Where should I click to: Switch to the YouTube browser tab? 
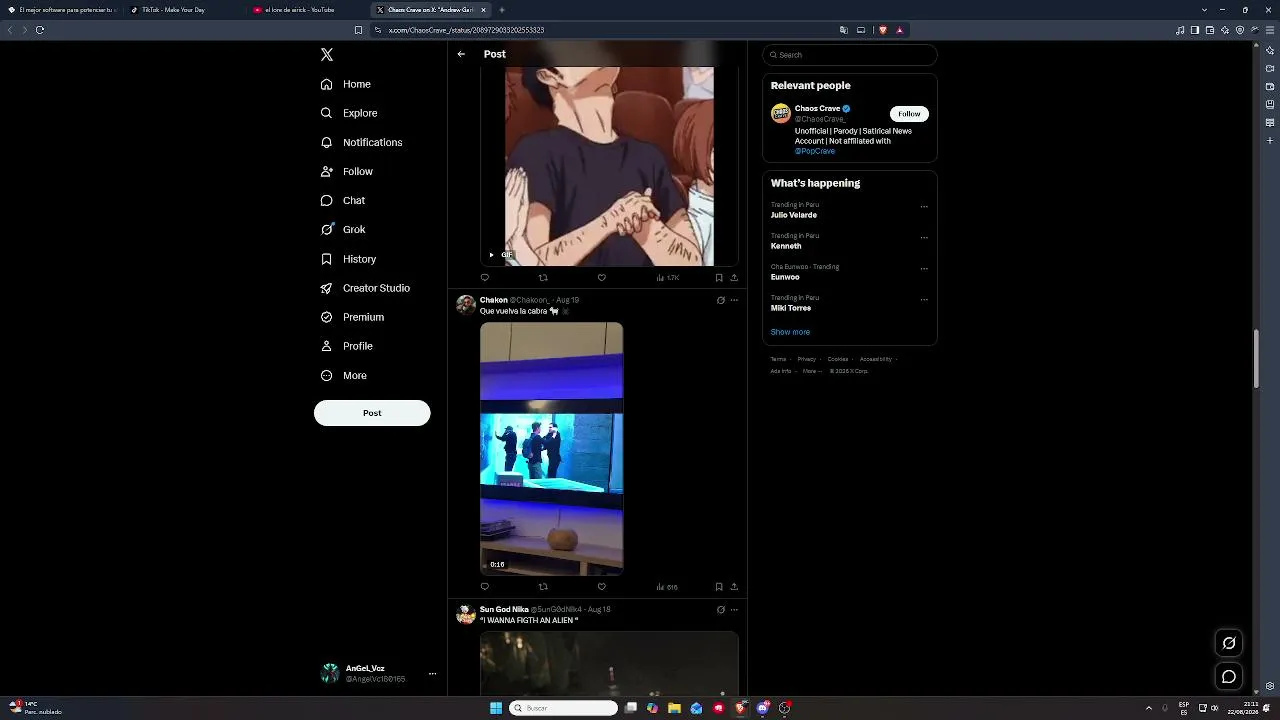308,10
